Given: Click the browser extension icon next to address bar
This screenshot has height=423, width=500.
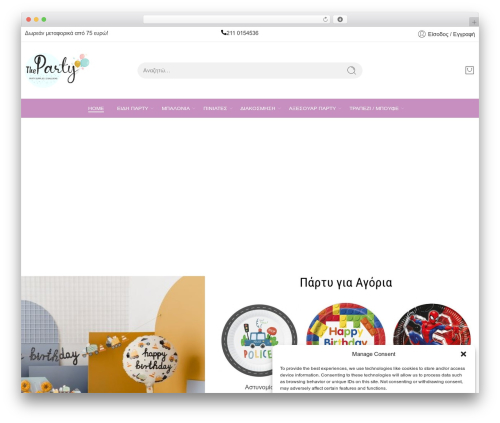Looking at the screenshot, I should tap(340, 19).
